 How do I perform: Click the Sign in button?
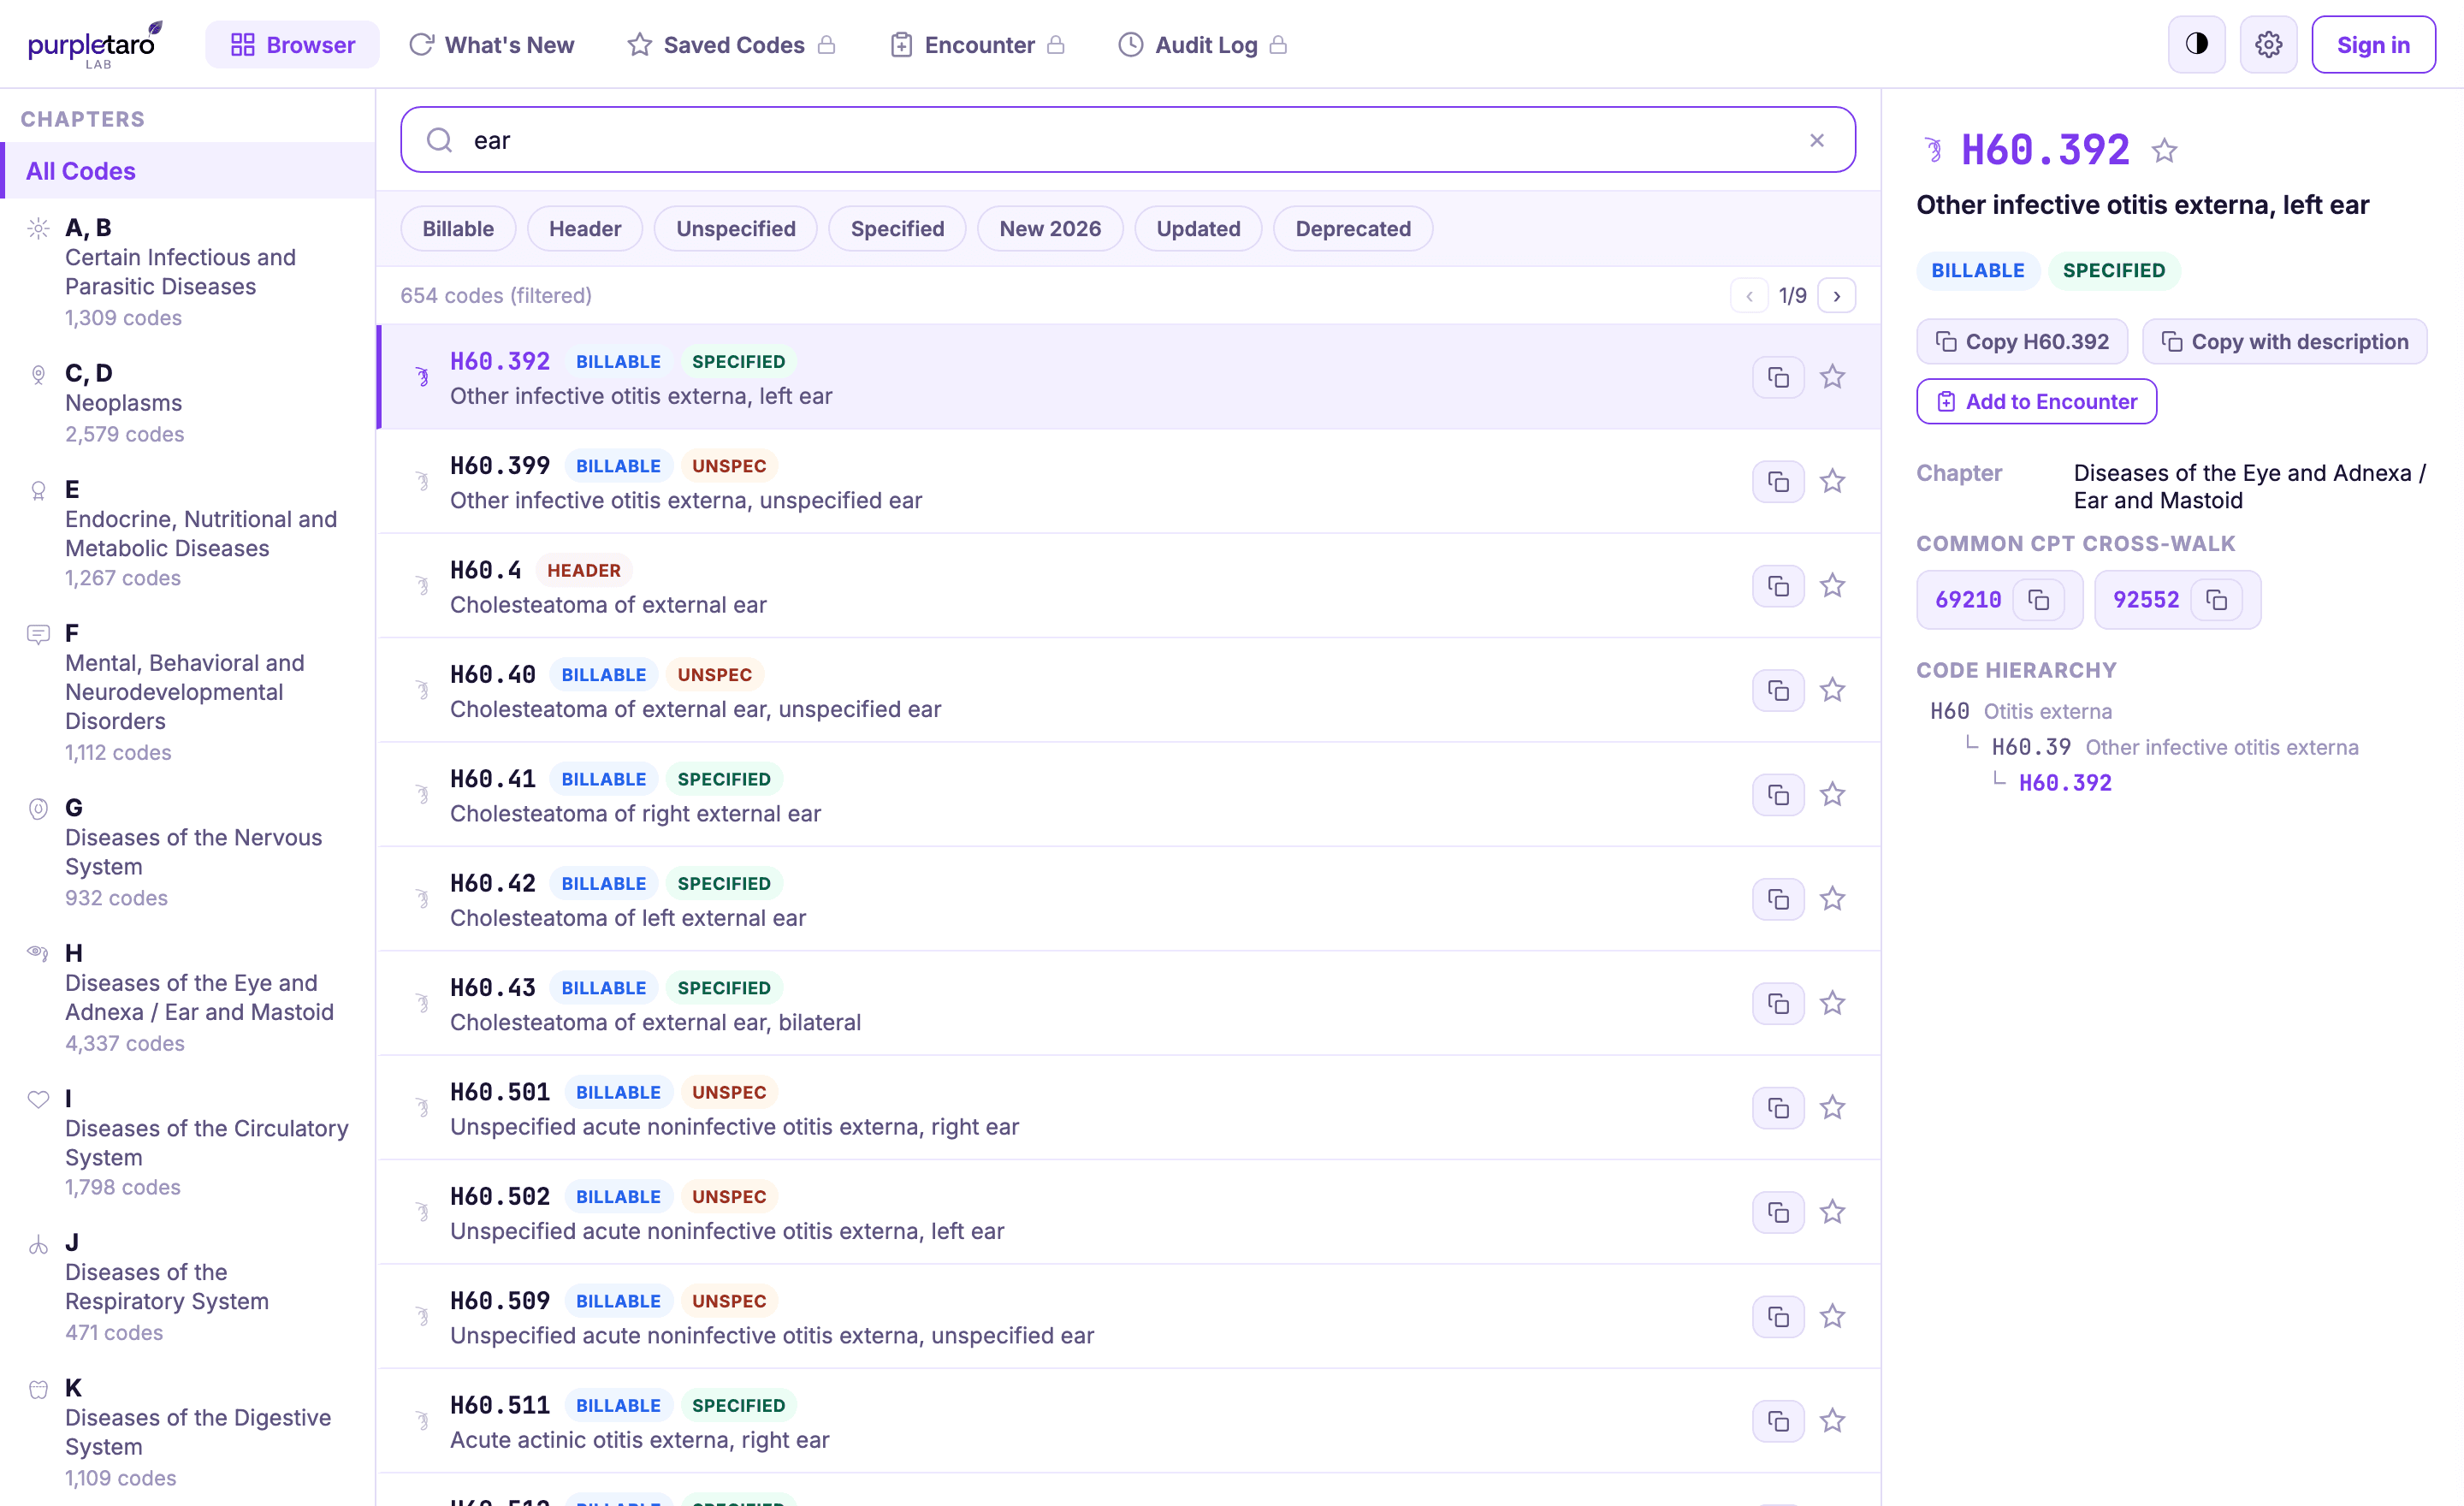[2372, 44]
